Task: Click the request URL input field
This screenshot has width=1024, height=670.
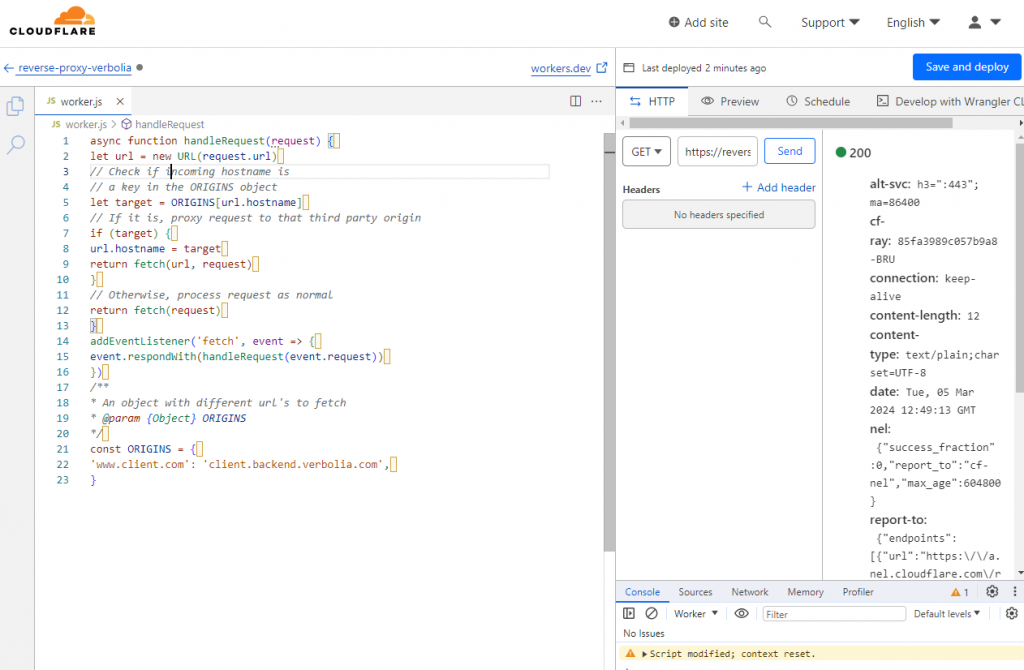Action: 718,152
